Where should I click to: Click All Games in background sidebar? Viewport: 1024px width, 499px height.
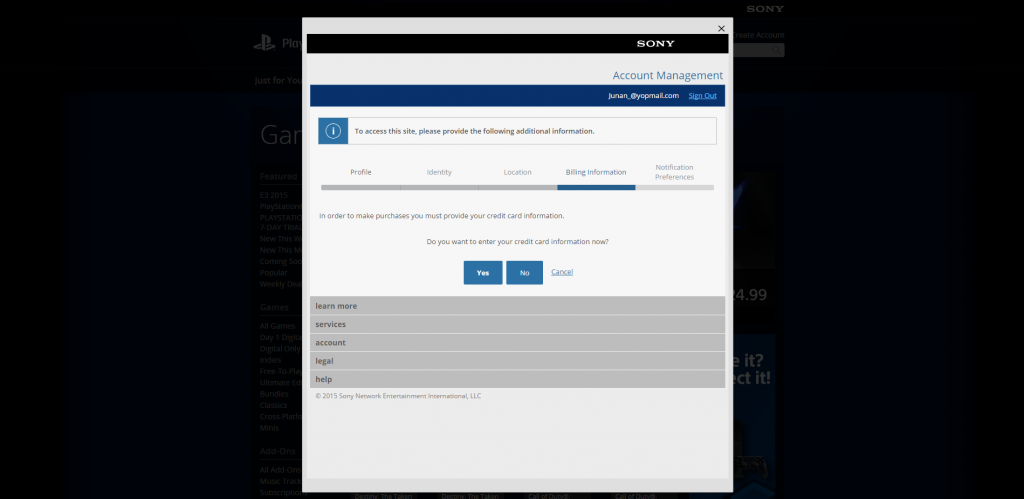coord(278,326)
